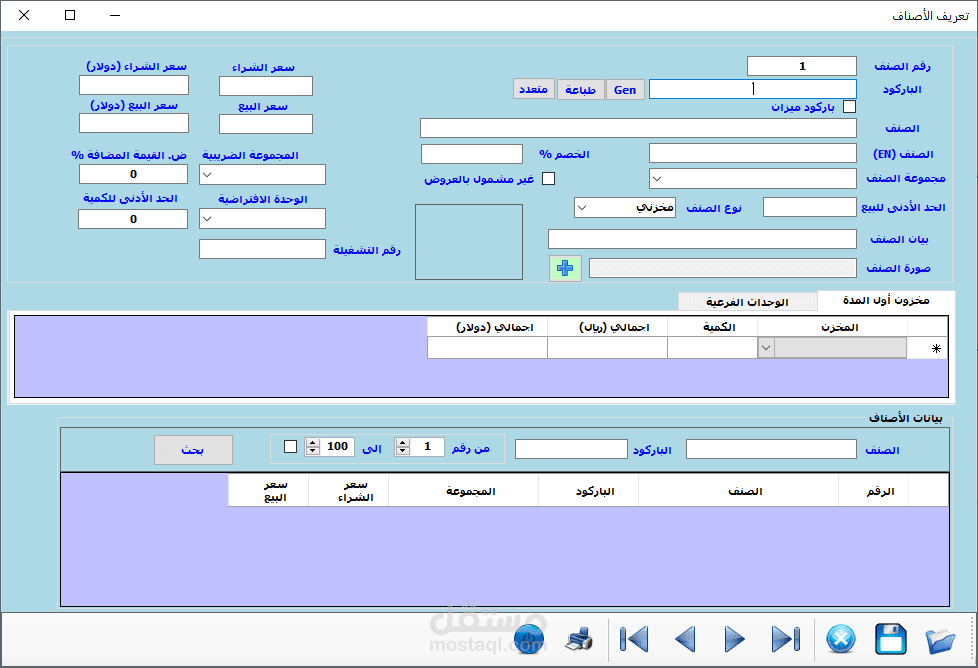This screenshot has width=978, height=668.
Task: Jump to first record using skip-to-start arrow
Action: pos(634,639)
